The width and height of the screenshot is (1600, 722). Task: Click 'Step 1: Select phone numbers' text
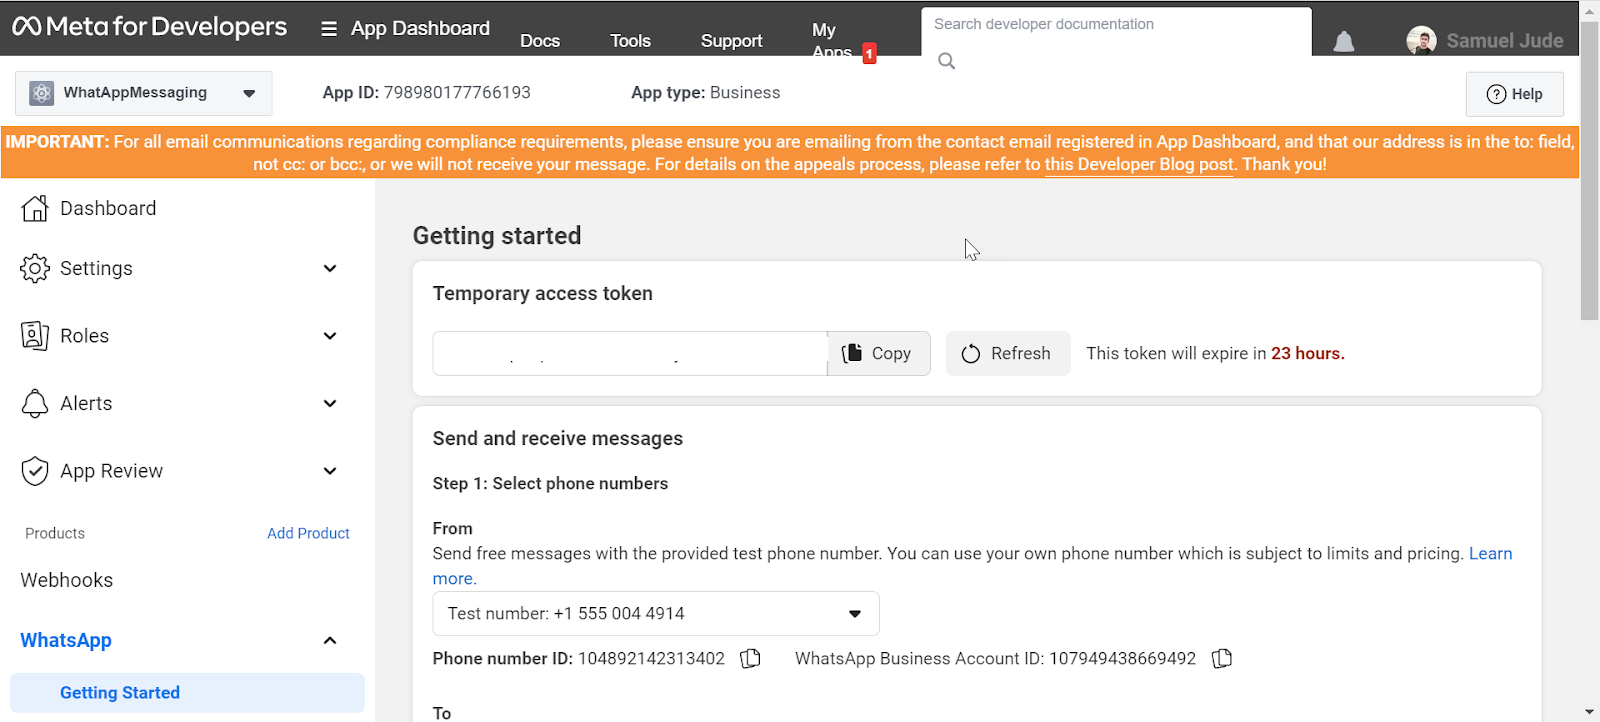[x=550, y=484]
